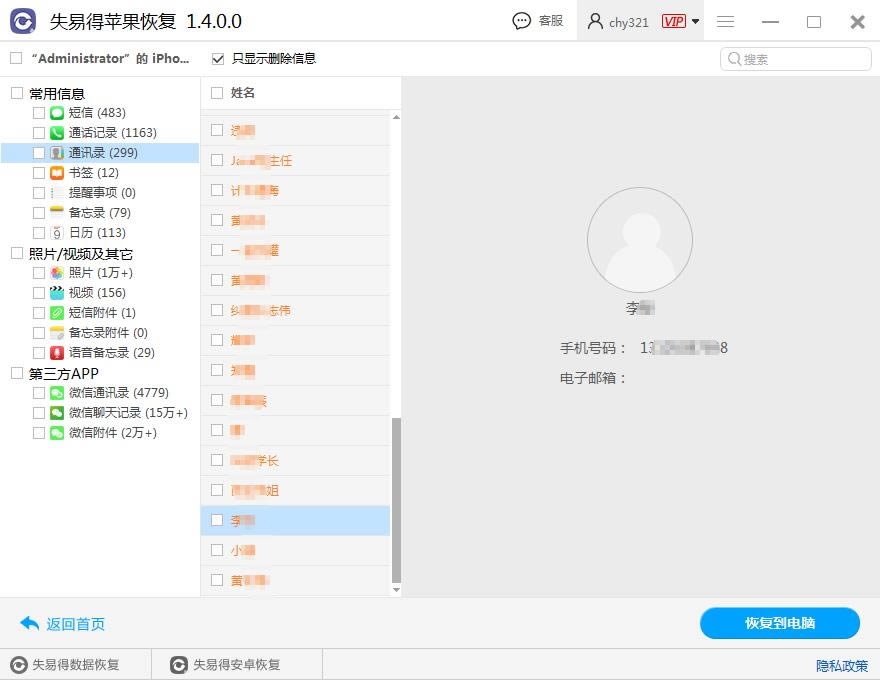880x680 pixels.
Task: Select the 备忘录附件 icon
Action: pyautogui.click(x=57, y=333)
